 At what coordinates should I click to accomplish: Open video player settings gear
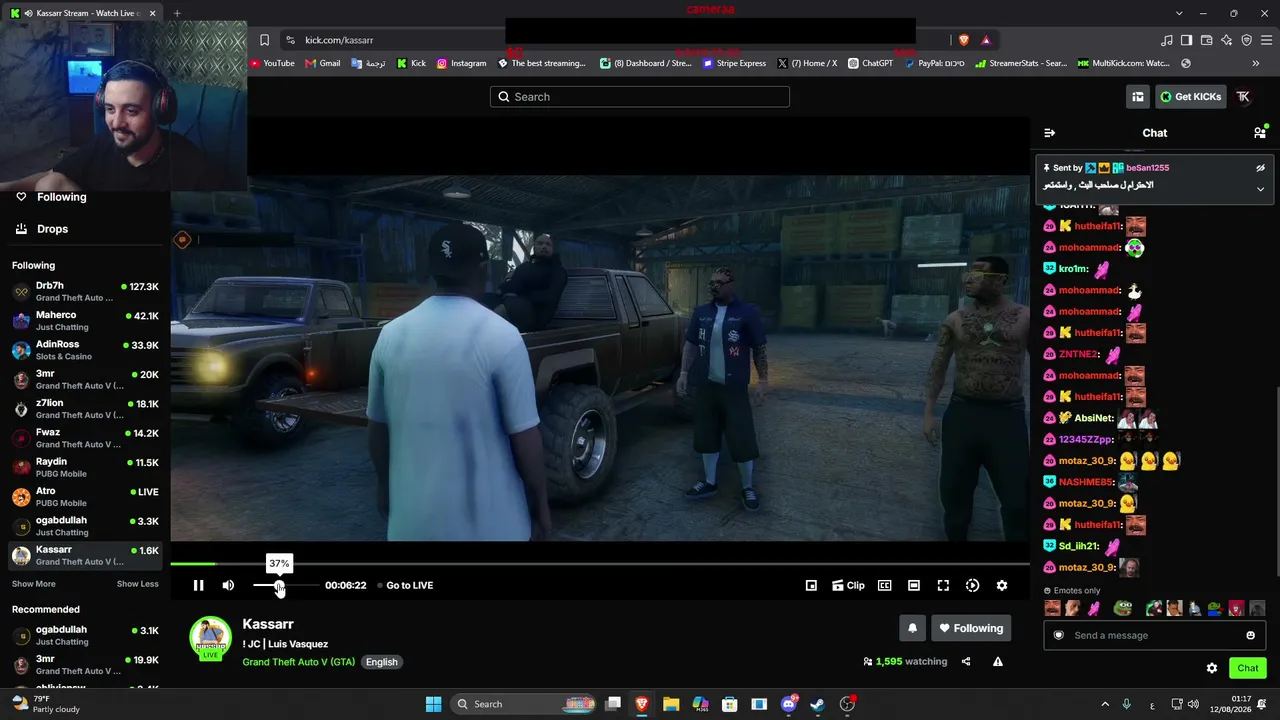pyautogui.click(x=1002, y=585)
